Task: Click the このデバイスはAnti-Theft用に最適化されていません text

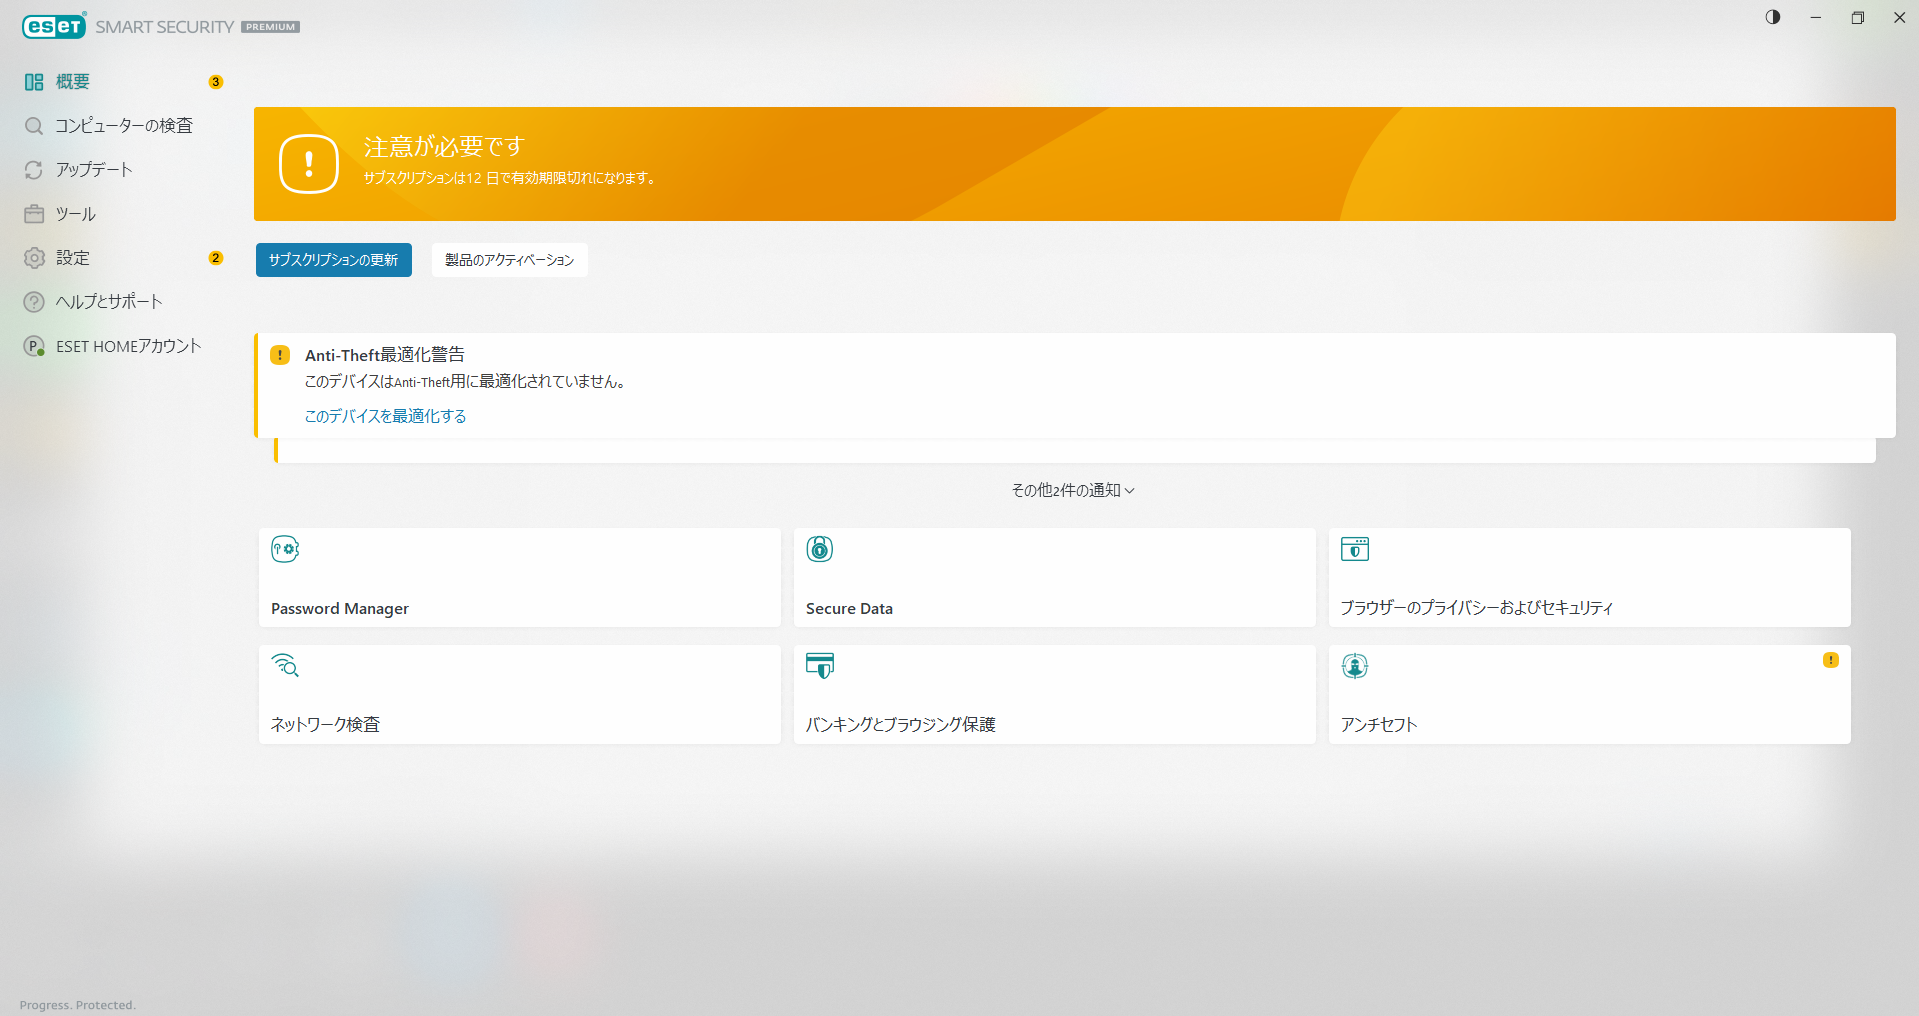Action: click(x=465, y=382)
